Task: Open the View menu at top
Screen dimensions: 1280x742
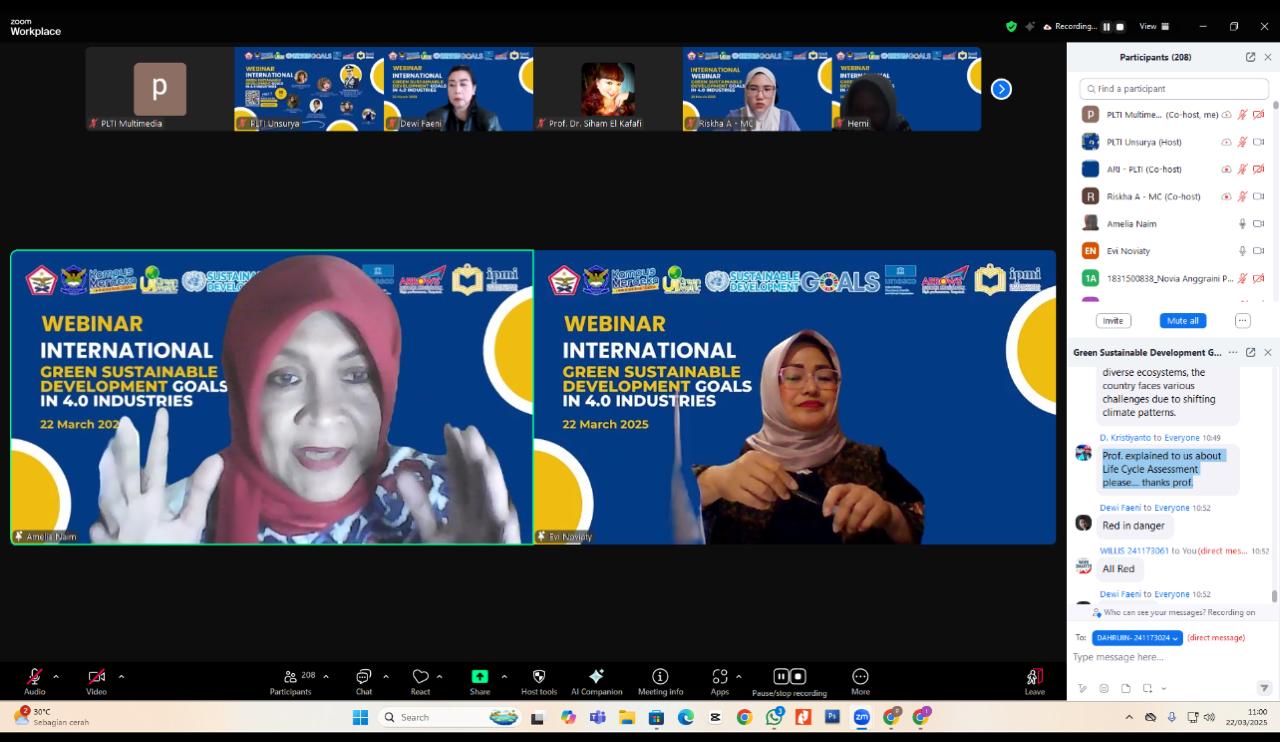Action: click(1153, 26)
